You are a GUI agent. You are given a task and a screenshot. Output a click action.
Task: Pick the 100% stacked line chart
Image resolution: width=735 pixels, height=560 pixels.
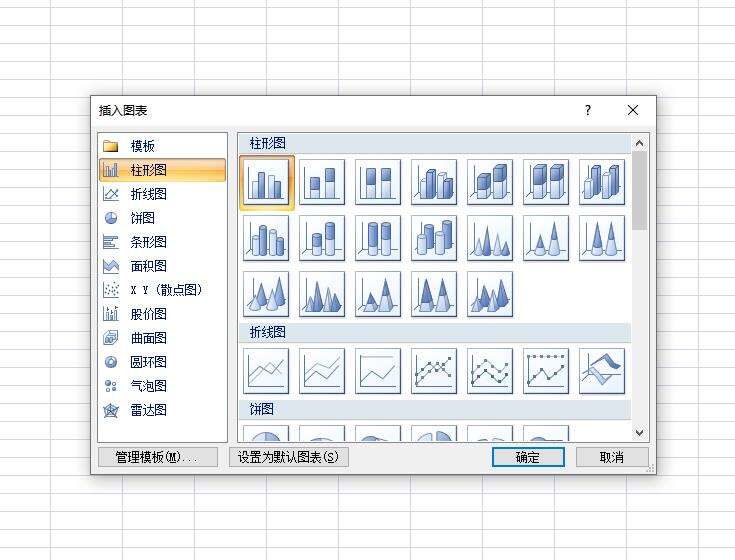click(378, 371)
